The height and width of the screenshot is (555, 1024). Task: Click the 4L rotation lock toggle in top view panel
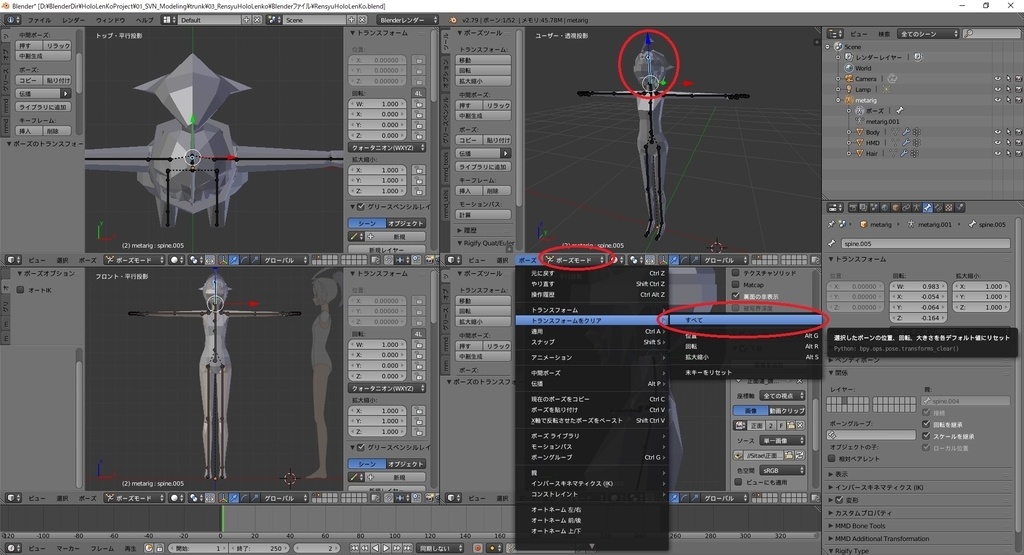point(419,93)
